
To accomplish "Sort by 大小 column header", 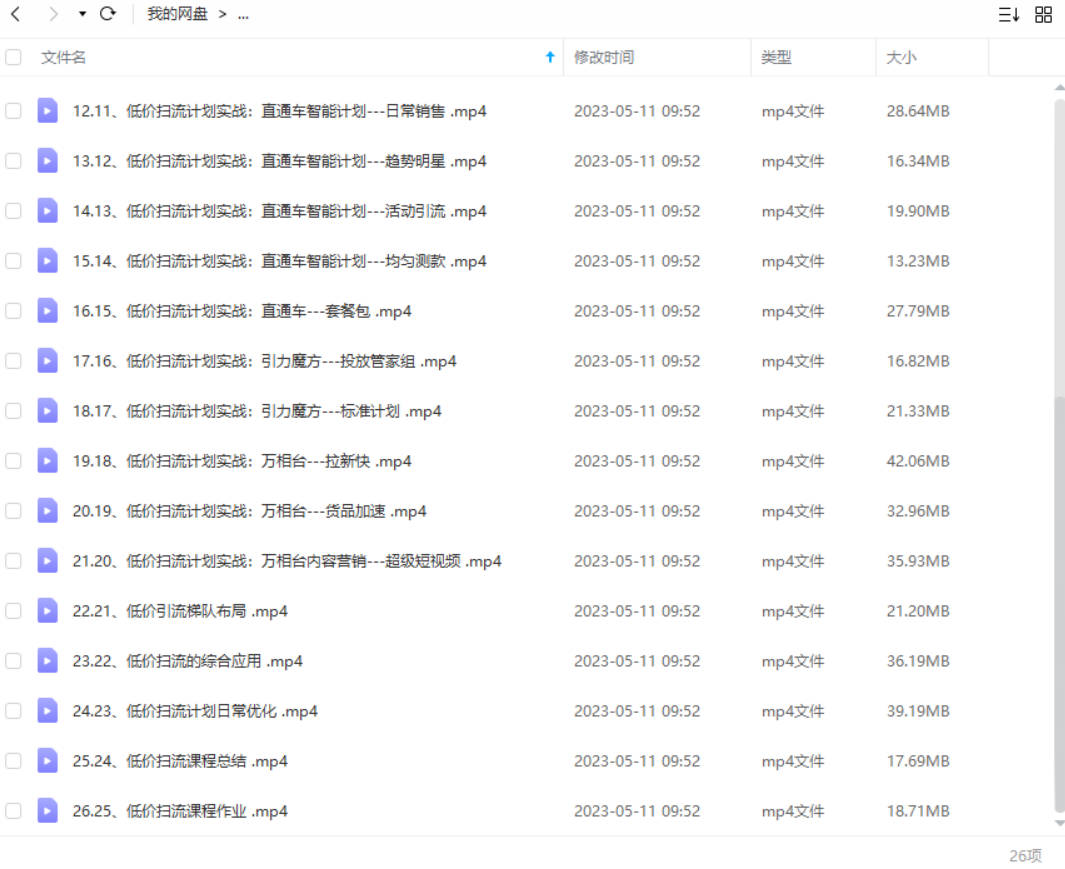I will [901, 57].
